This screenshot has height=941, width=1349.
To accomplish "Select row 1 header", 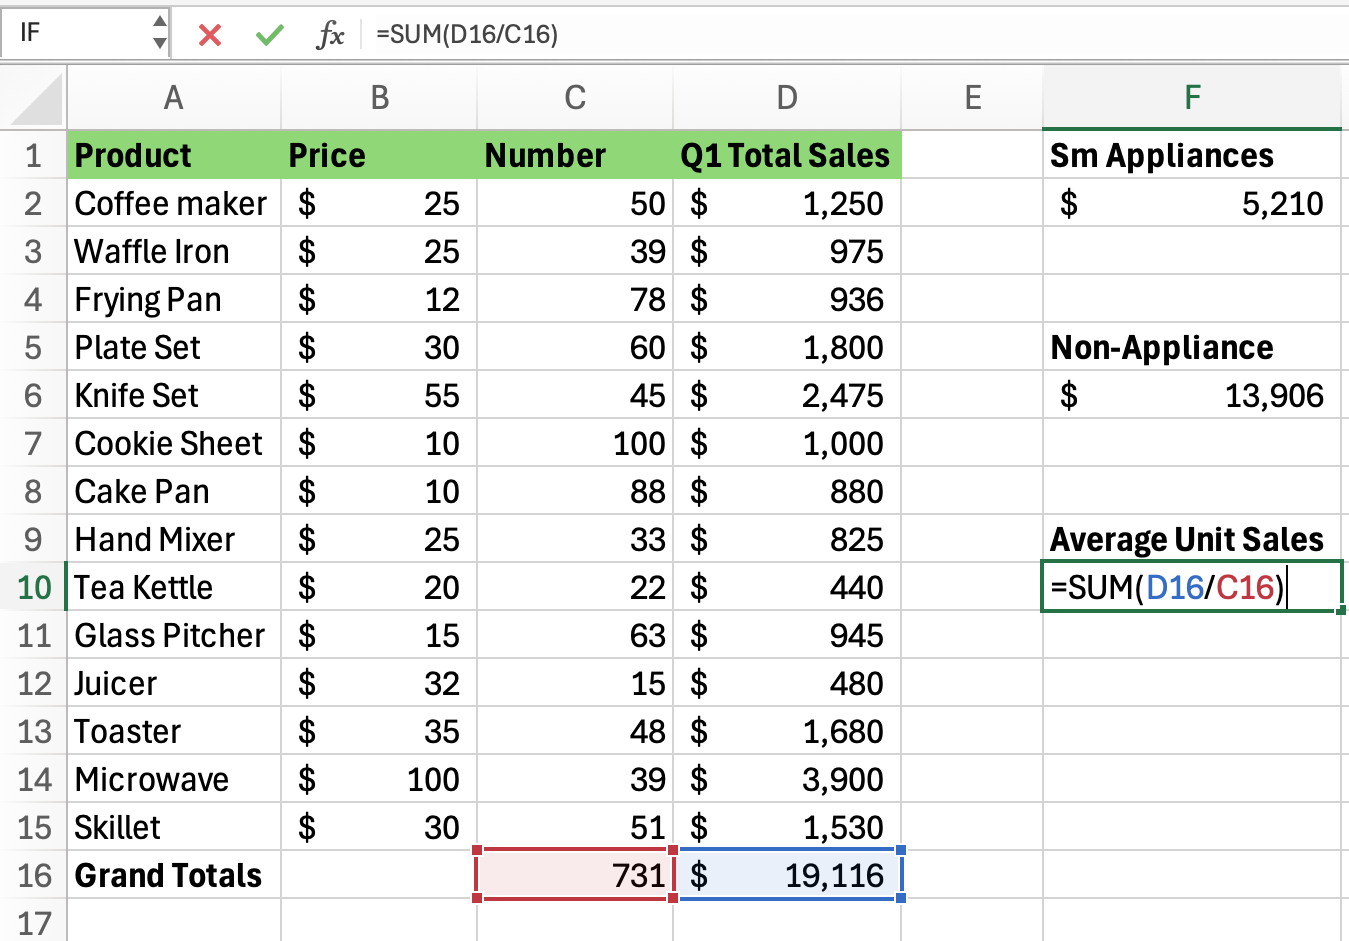I will pos(33,155).
